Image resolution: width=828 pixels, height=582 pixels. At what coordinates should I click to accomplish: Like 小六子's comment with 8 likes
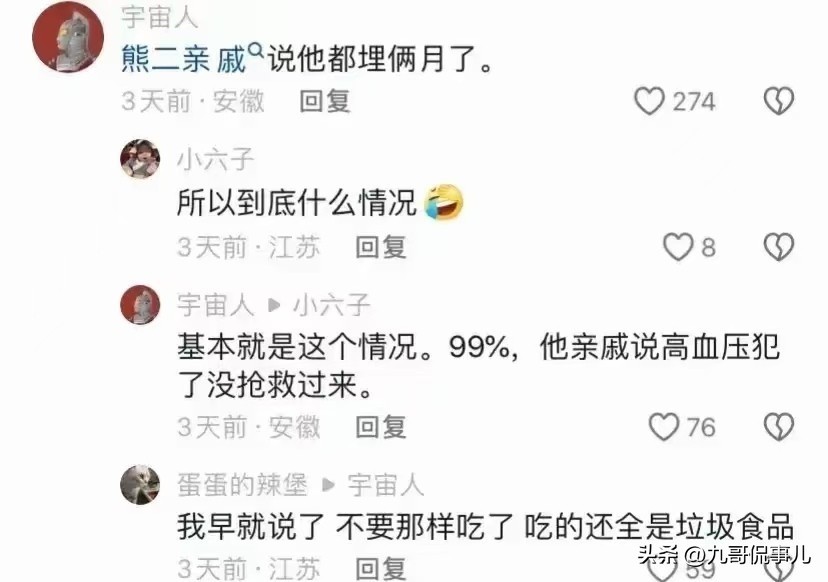(678, 247)
